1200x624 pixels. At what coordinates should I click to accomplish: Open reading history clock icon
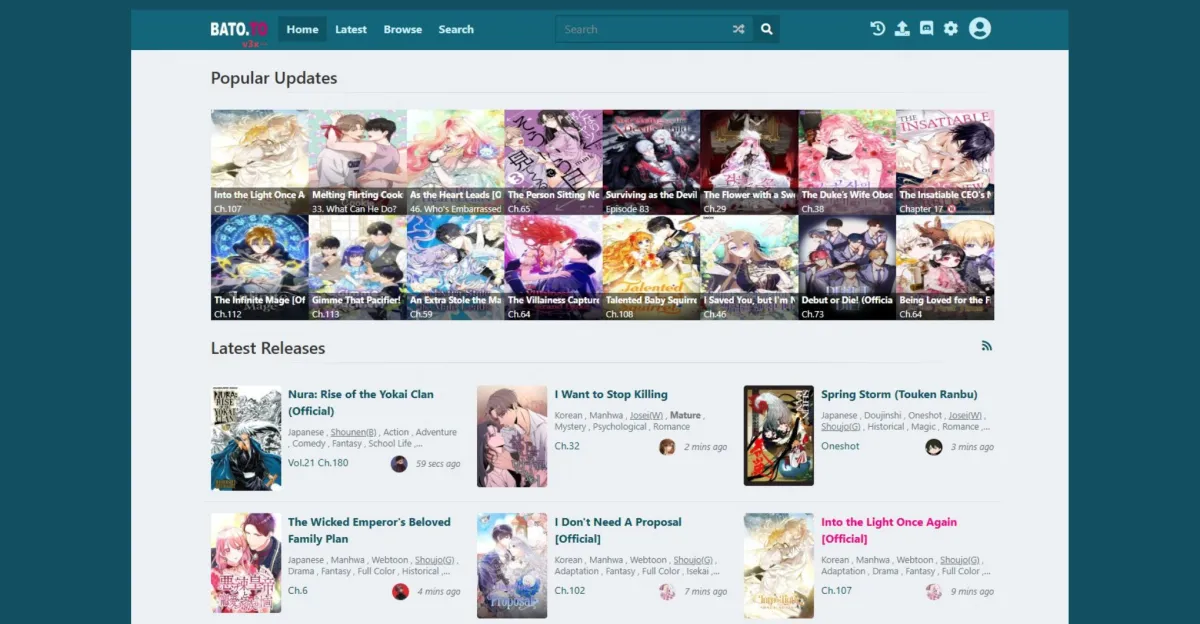tap(877, 29)
